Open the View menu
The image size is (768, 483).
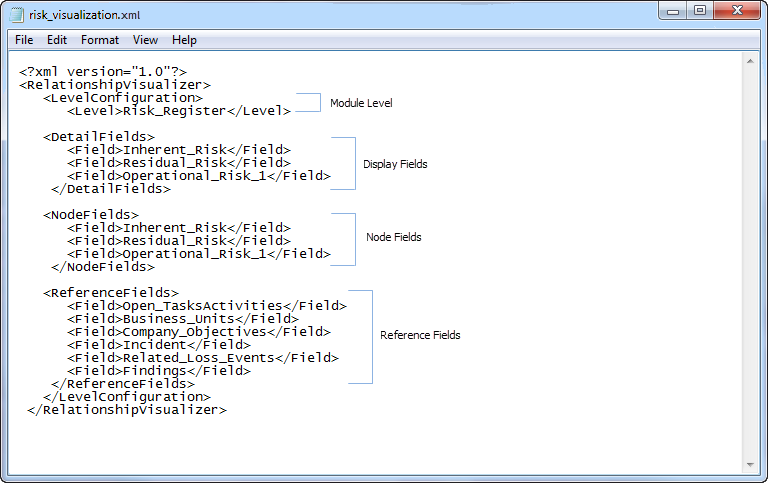145,40
